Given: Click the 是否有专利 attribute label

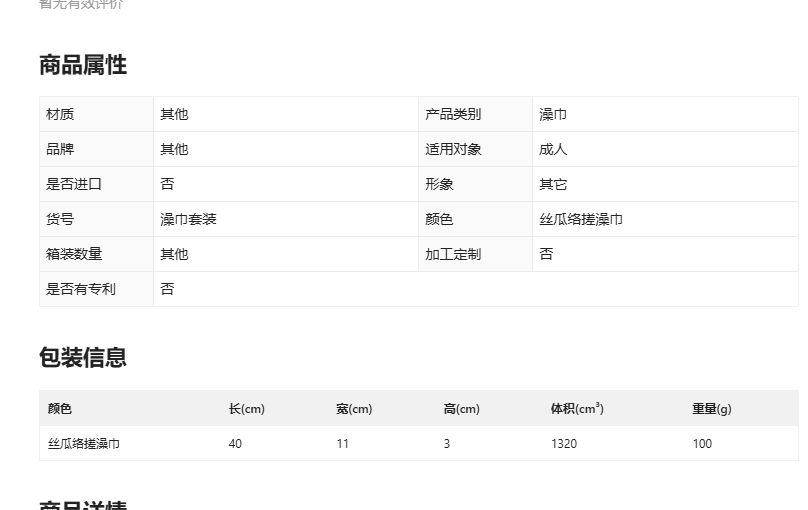Looking at the screenshot, I should (81, 289).
